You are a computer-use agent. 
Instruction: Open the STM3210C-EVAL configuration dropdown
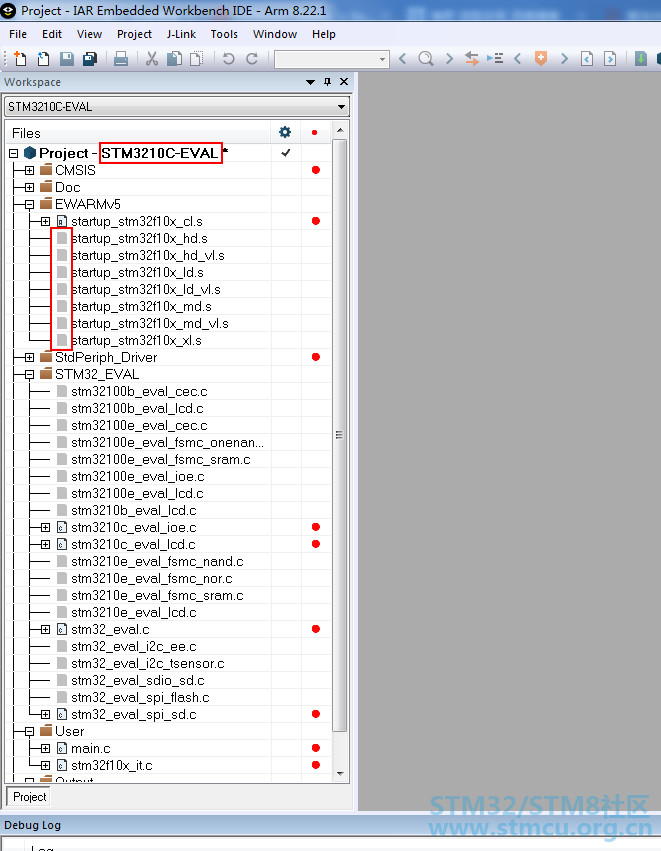tap(341, 107)
